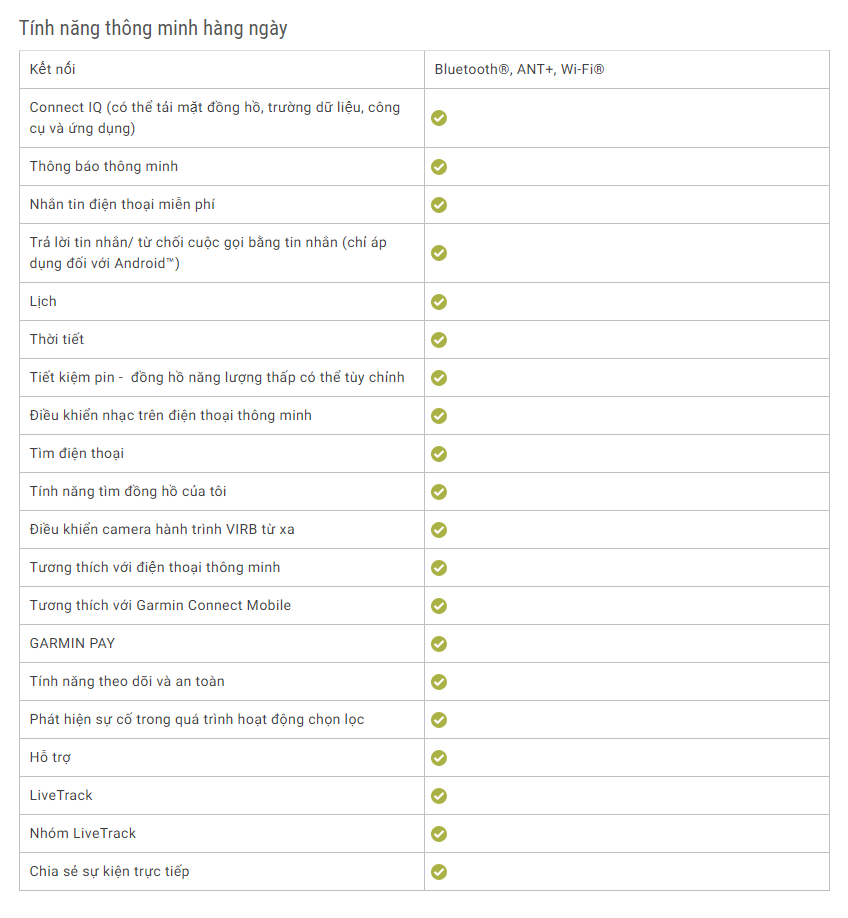The height and width of the screenshot is (918, 848).
Task: Click the Phát hiện sự cố feature label
Action: pyautogui.click(x=197, y=720)
